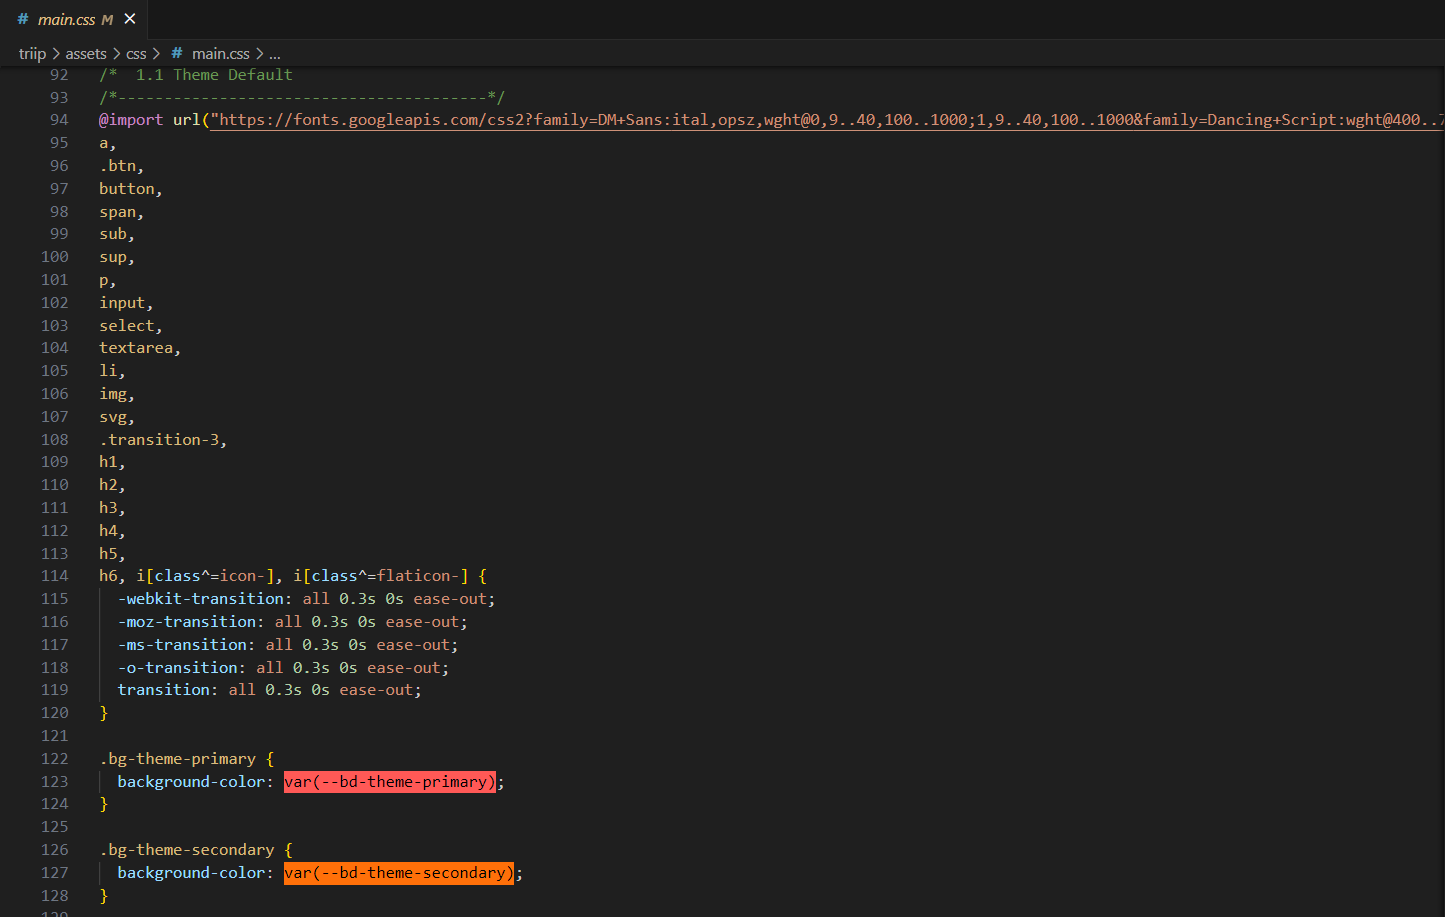
Task: Click the .transition-3 selector
Action: tap(160, 440)
